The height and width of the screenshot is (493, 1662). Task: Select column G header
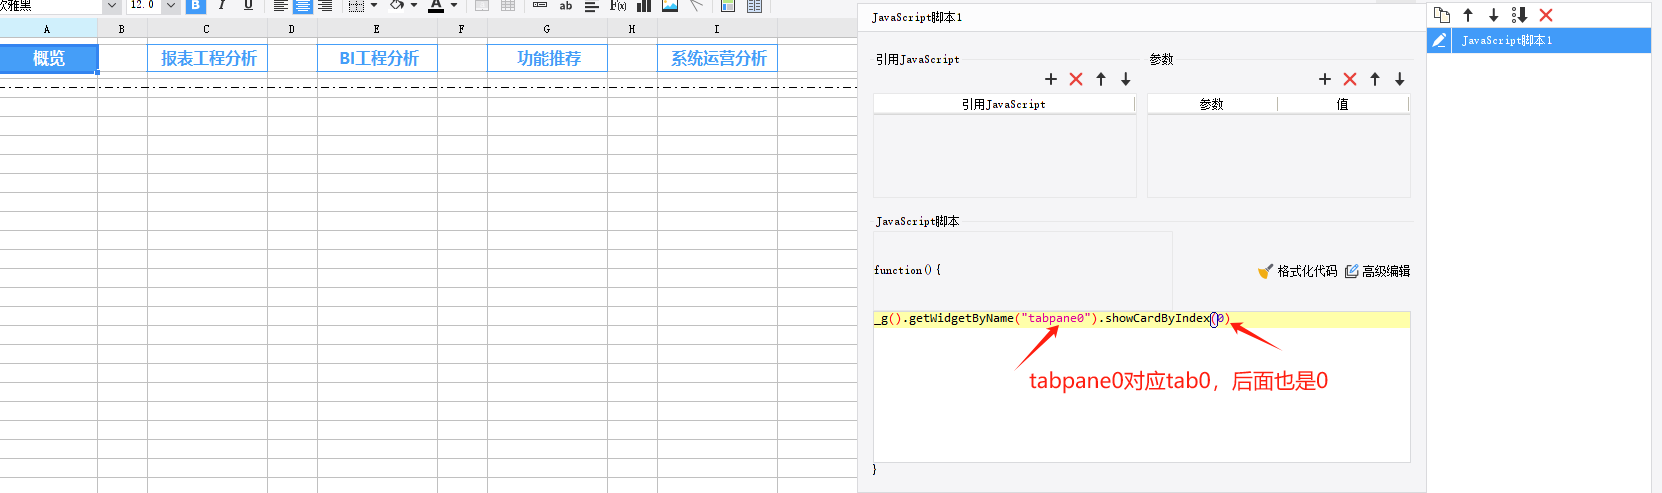[x=547, y=29]
